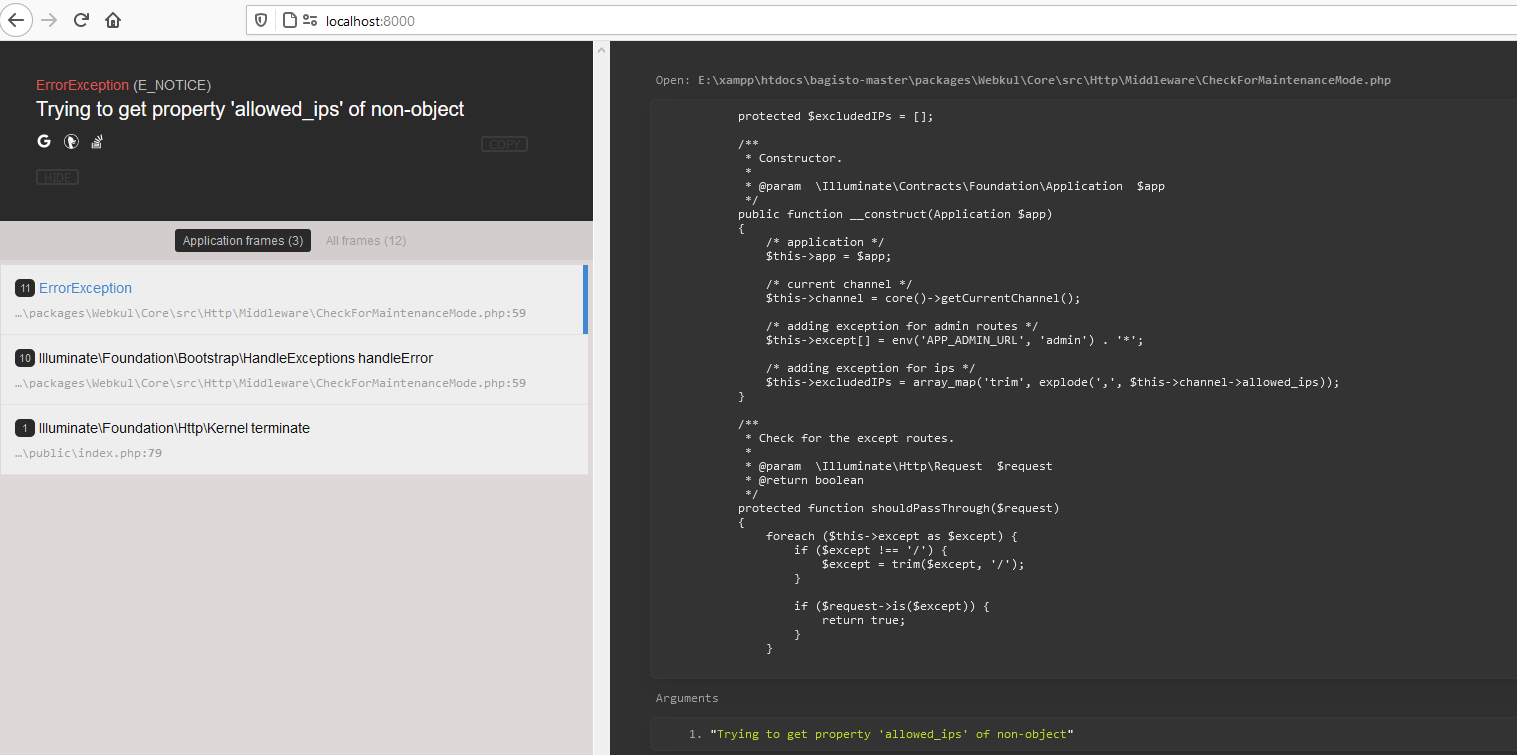Click the frame number 11 badge

(x=25, y=288)
